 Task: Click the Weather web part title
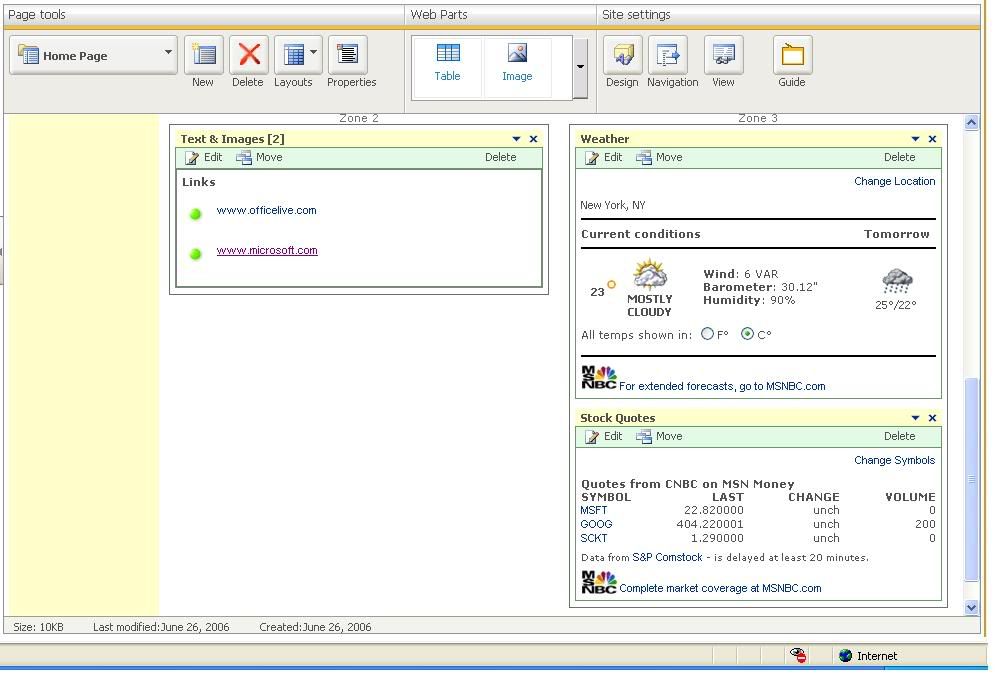(x=605, y=139)
